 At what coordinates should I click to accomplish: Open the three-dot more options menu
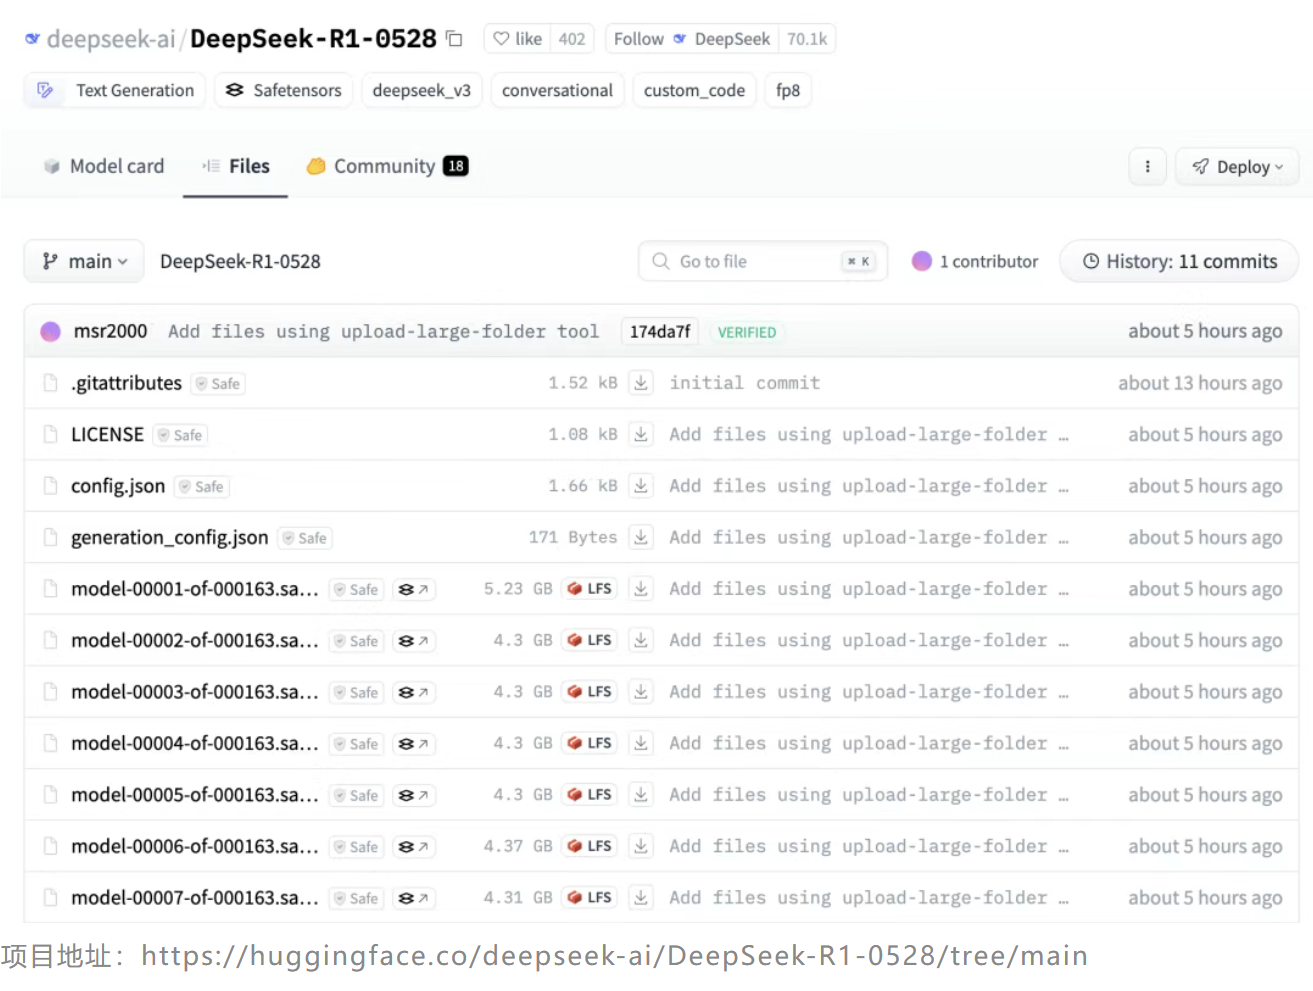click(1147, 167)
